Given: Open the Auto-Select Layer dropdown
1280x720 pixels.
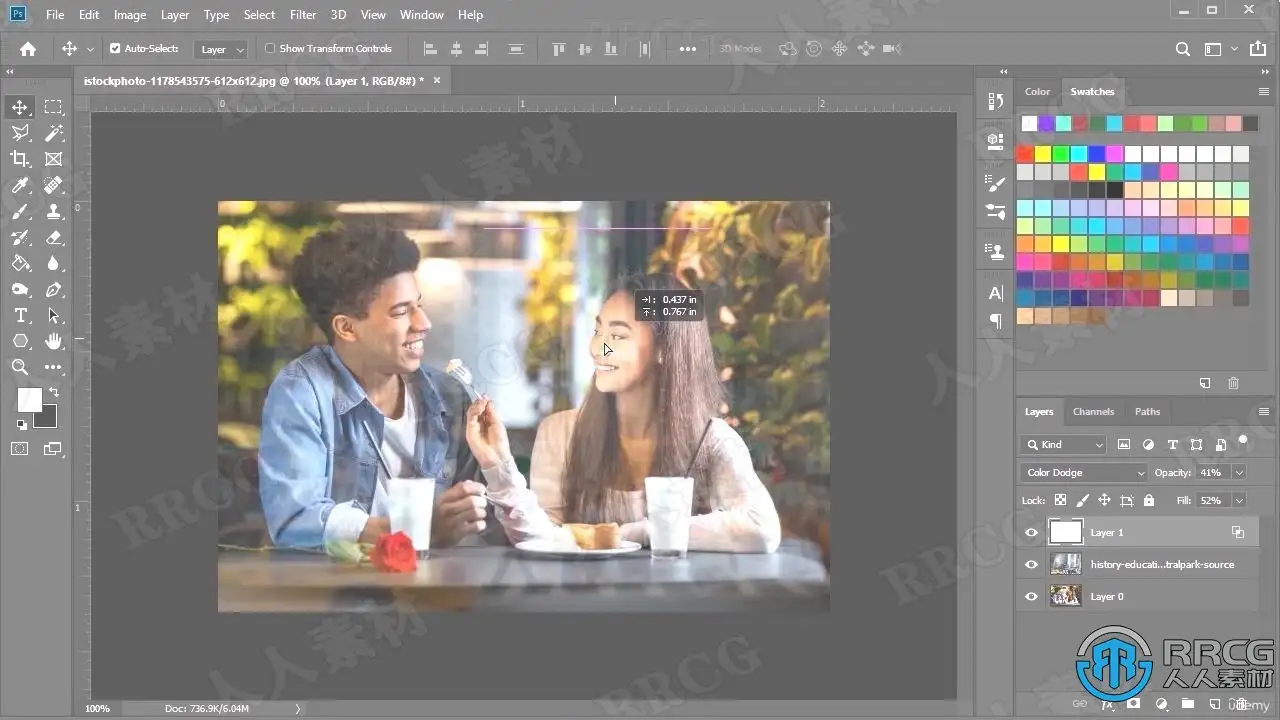Looking at the screenshot, I should pyautogui.click(x=221, y=49).
